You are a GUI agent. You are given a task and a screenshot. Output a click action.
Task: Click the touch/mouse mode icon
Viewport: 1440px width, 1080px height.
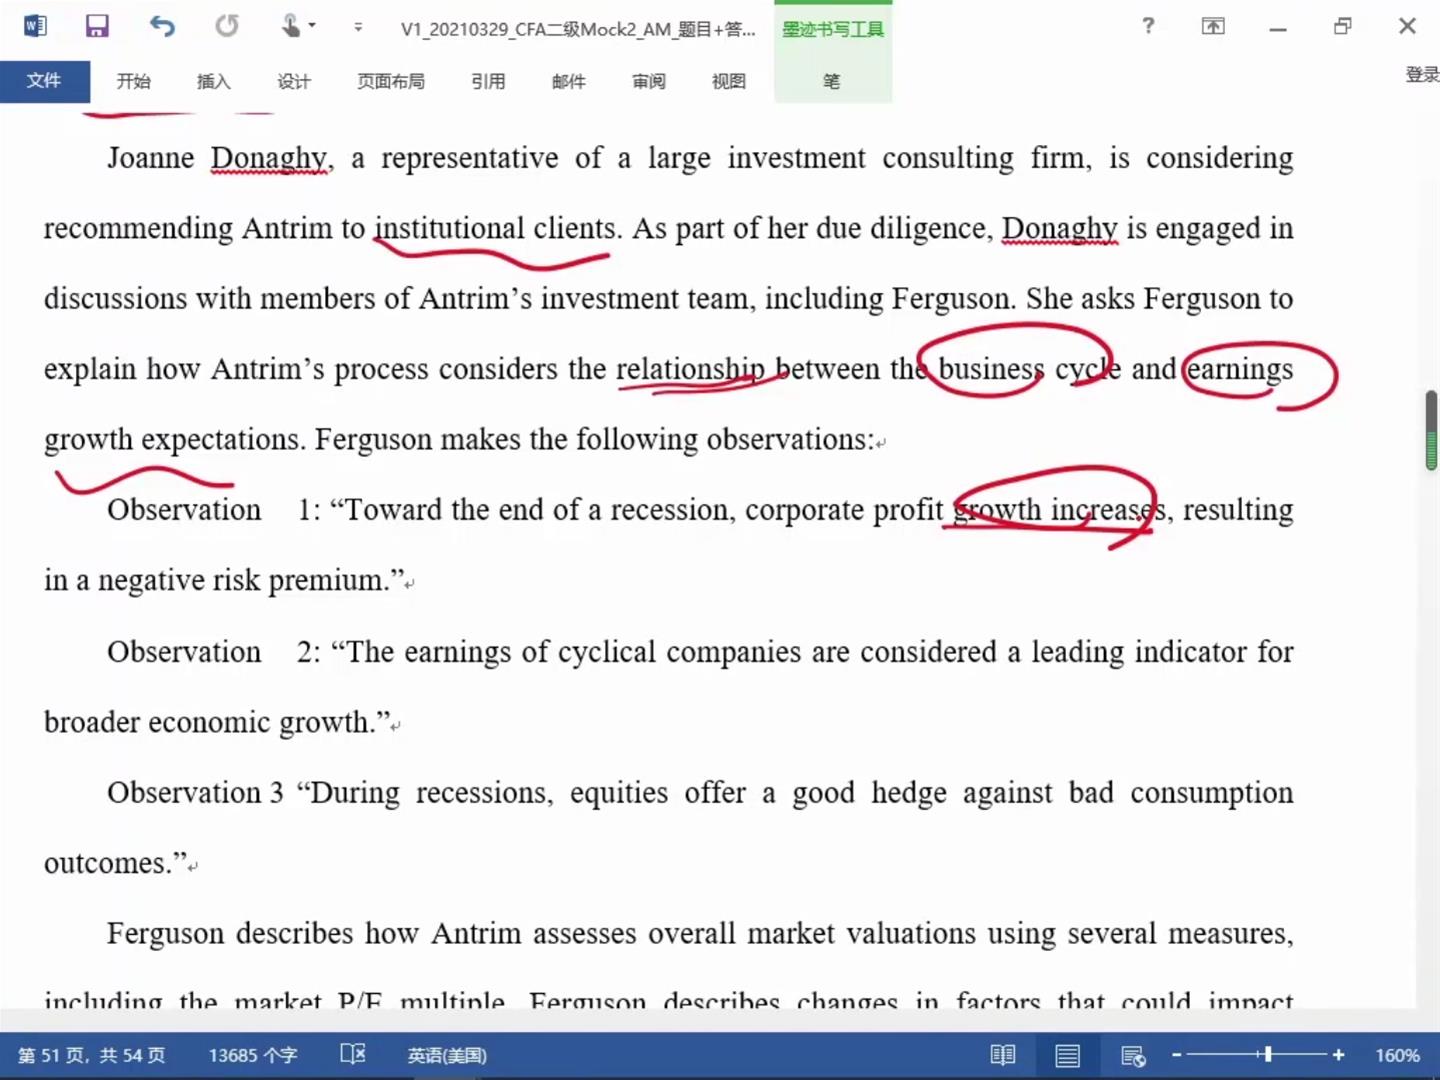pos(290,26)
